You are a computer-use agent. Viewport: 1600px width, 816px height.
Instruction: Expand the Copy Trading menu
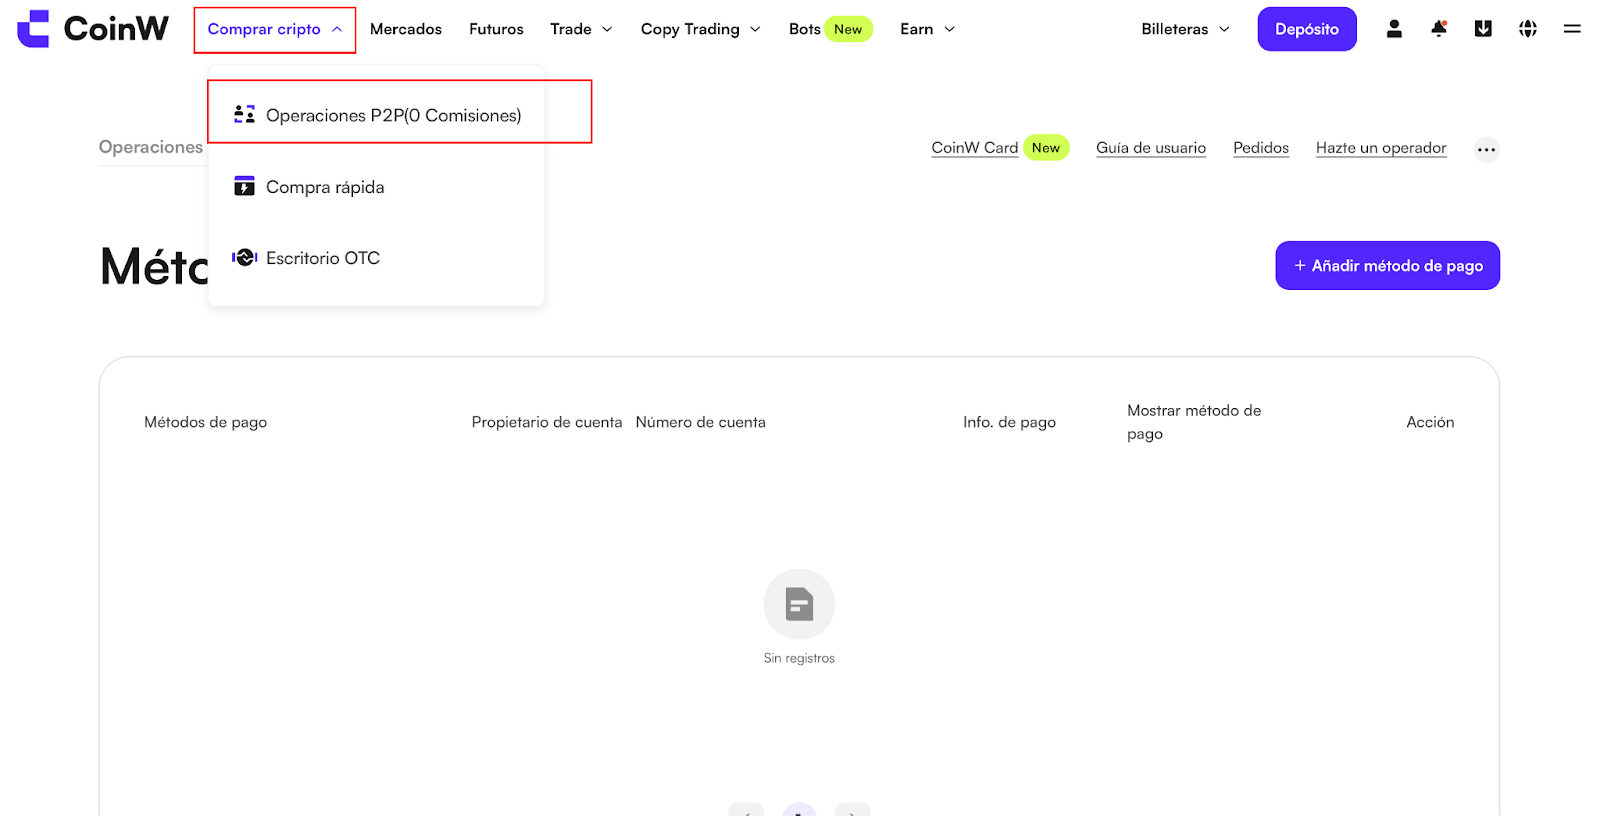[700, 29]
